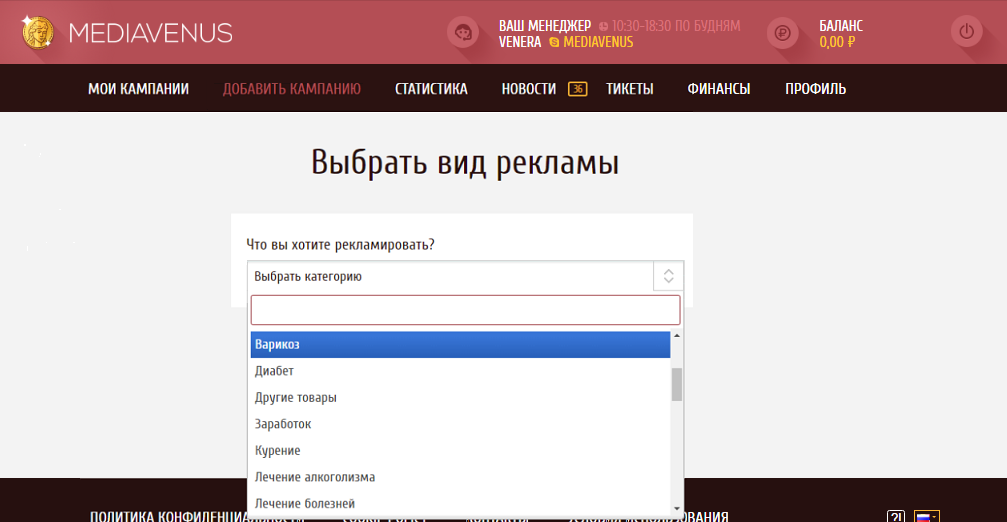Image resolution: width=1007 pixels, height=522 pixels.
Task: Open the manager chat bubble icon
Action: [x=463, y=32]
